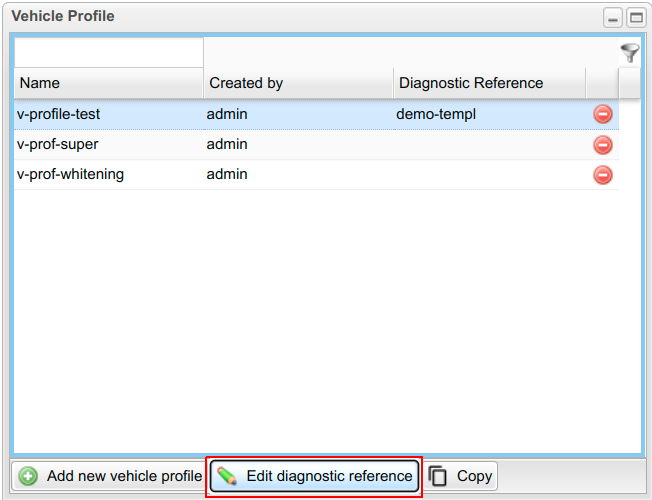Remove v-prof-super using red minus icon
This screenshot has height=500, width=652.
603,145
